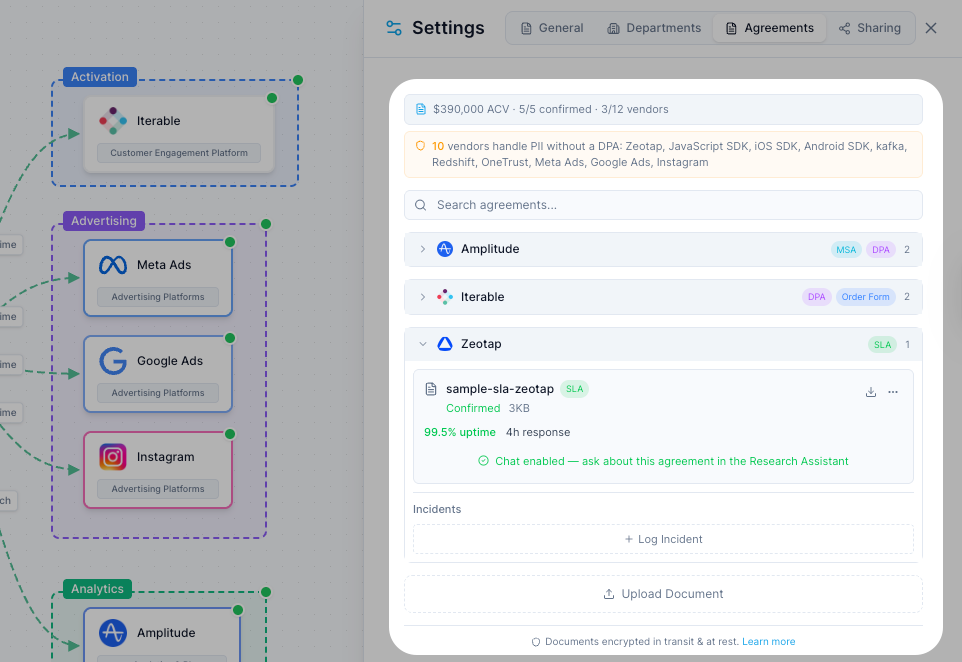Click the Zeotap logo in agreements list
The width and height of the screenshot is (962, 662).
pos(445,344)
